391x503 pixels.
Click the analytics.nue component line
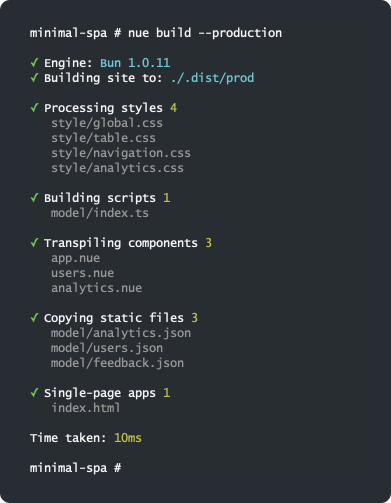[96, 288]
